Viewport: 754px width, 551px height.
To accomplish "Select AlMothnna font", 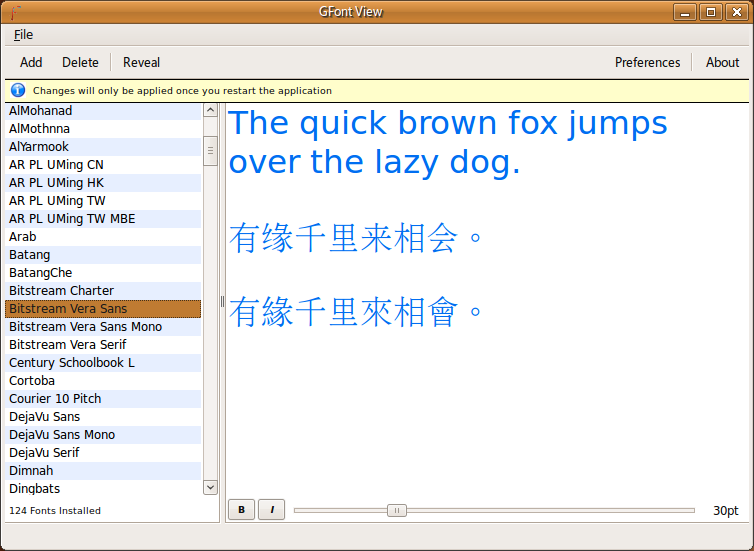I will click(x=103, y=129).
